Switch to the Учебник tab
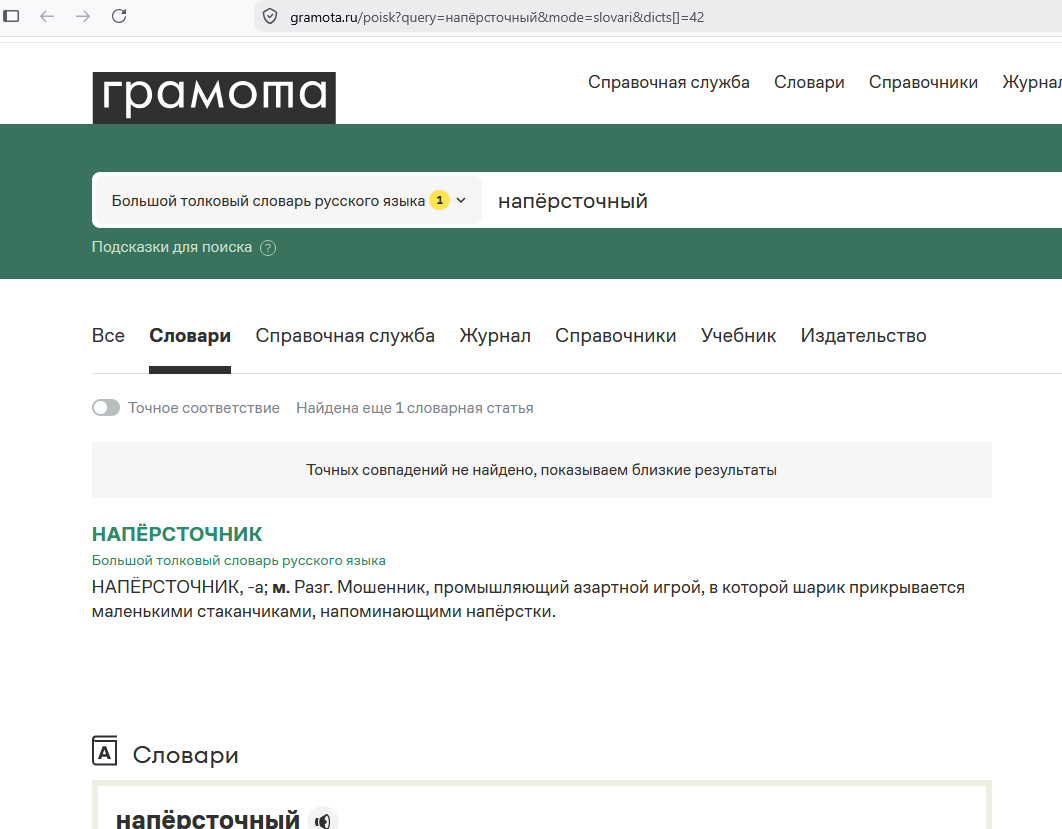Viewport: 1062px width, 829px height. click(x=738, y=336)
